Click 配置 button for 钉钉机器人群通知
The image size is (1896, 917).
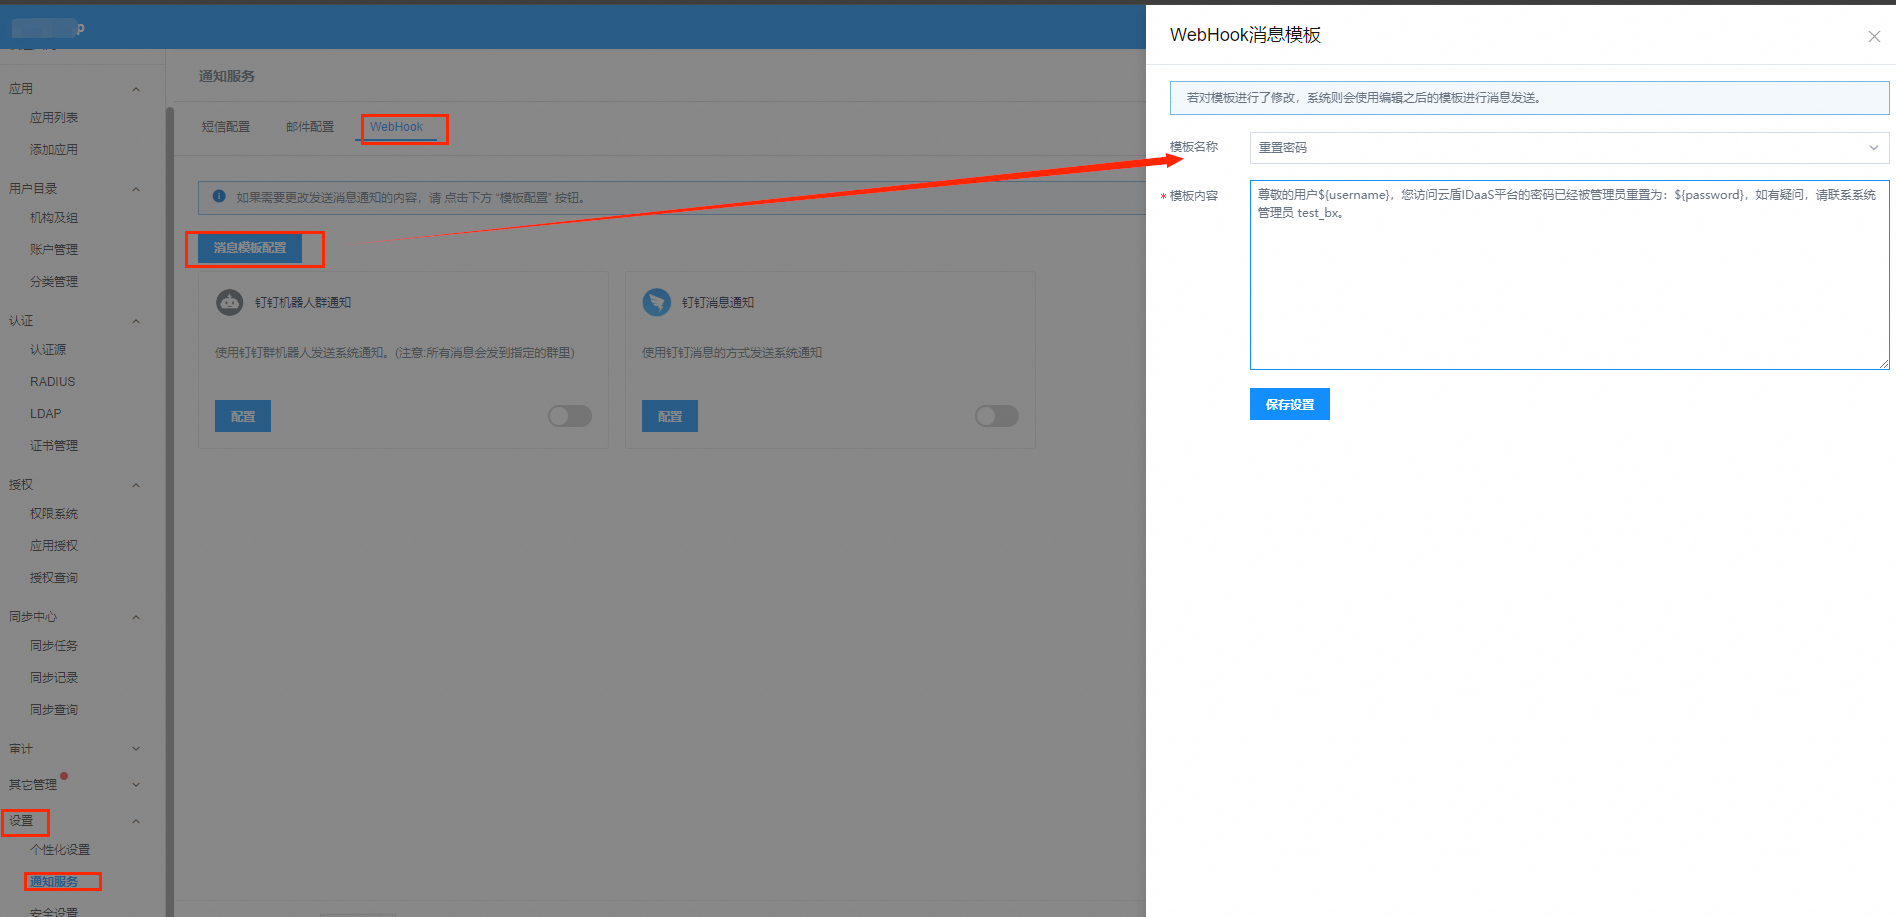[243, 416]
